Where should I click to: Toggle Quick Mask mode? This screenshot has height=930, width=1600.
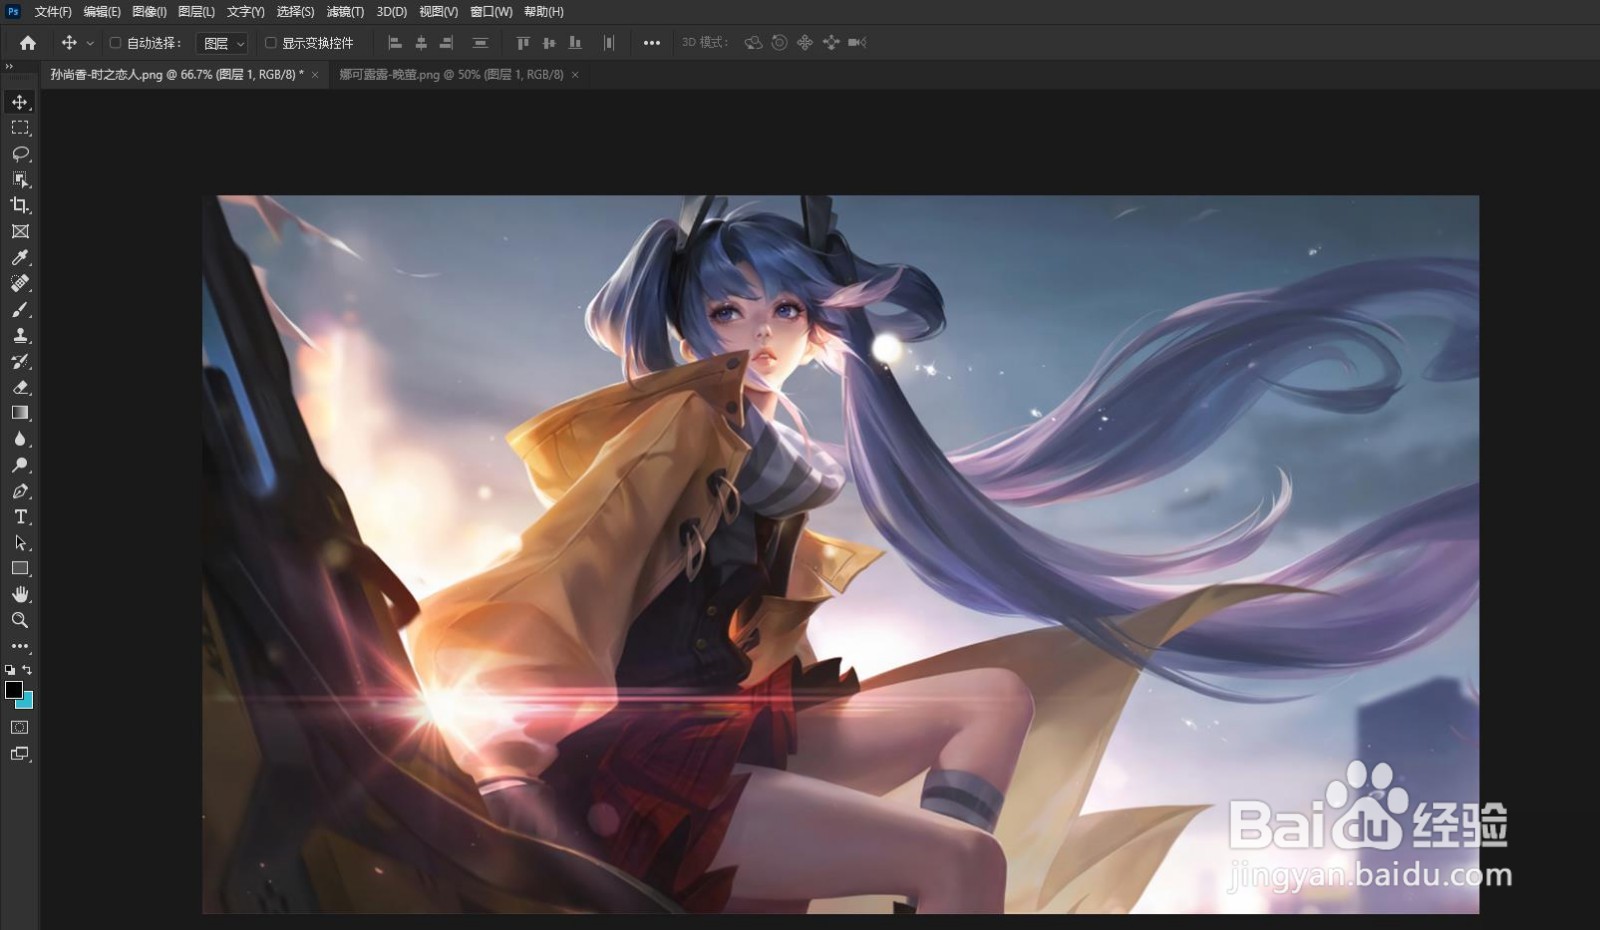click(x=20, y=727)
